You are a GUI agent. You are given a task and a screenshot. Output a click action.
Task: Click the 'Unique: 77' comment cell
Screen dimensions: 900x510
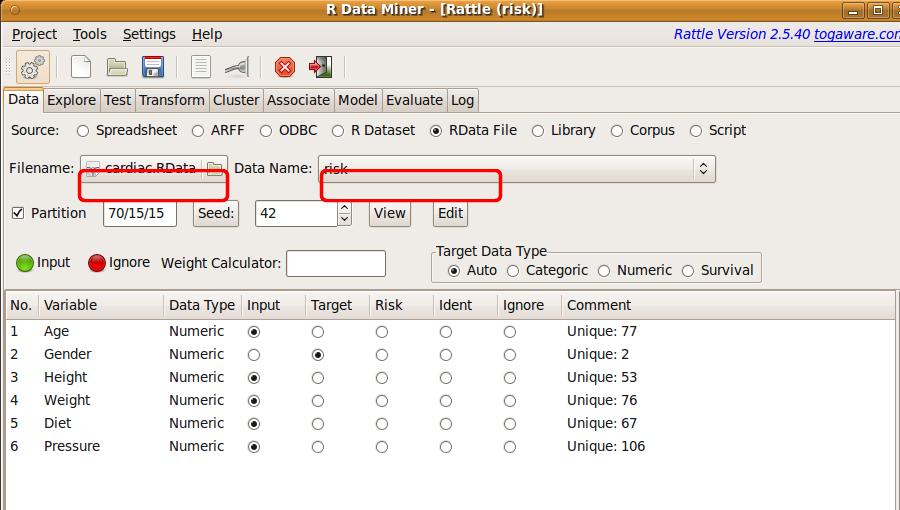[x=602, y=332]
